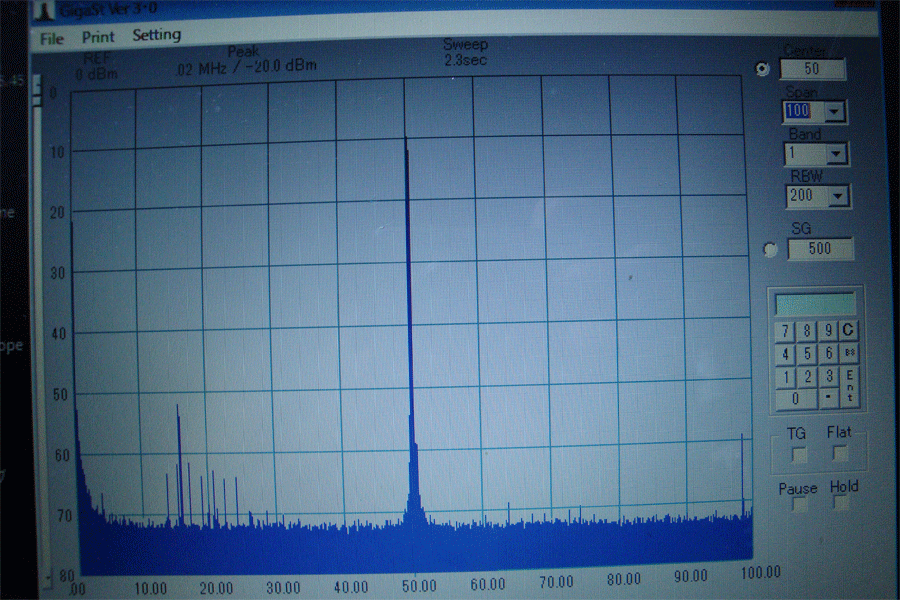Image resolution: width=900 pixels, height=600 pixels.
Task: Open the Setting menu
Action: point(157,35)
